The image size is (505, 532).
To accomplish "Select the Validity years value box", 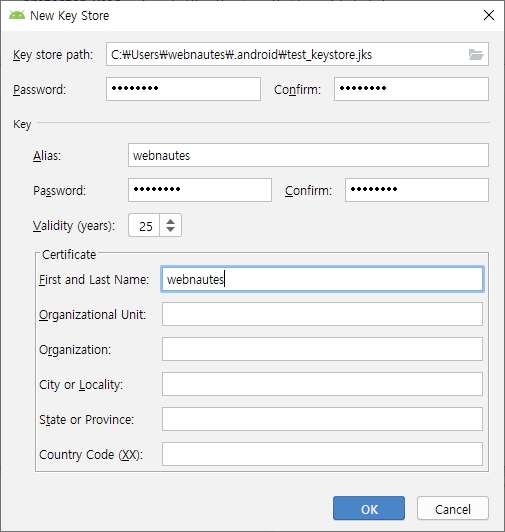I will tap(144, 225).
